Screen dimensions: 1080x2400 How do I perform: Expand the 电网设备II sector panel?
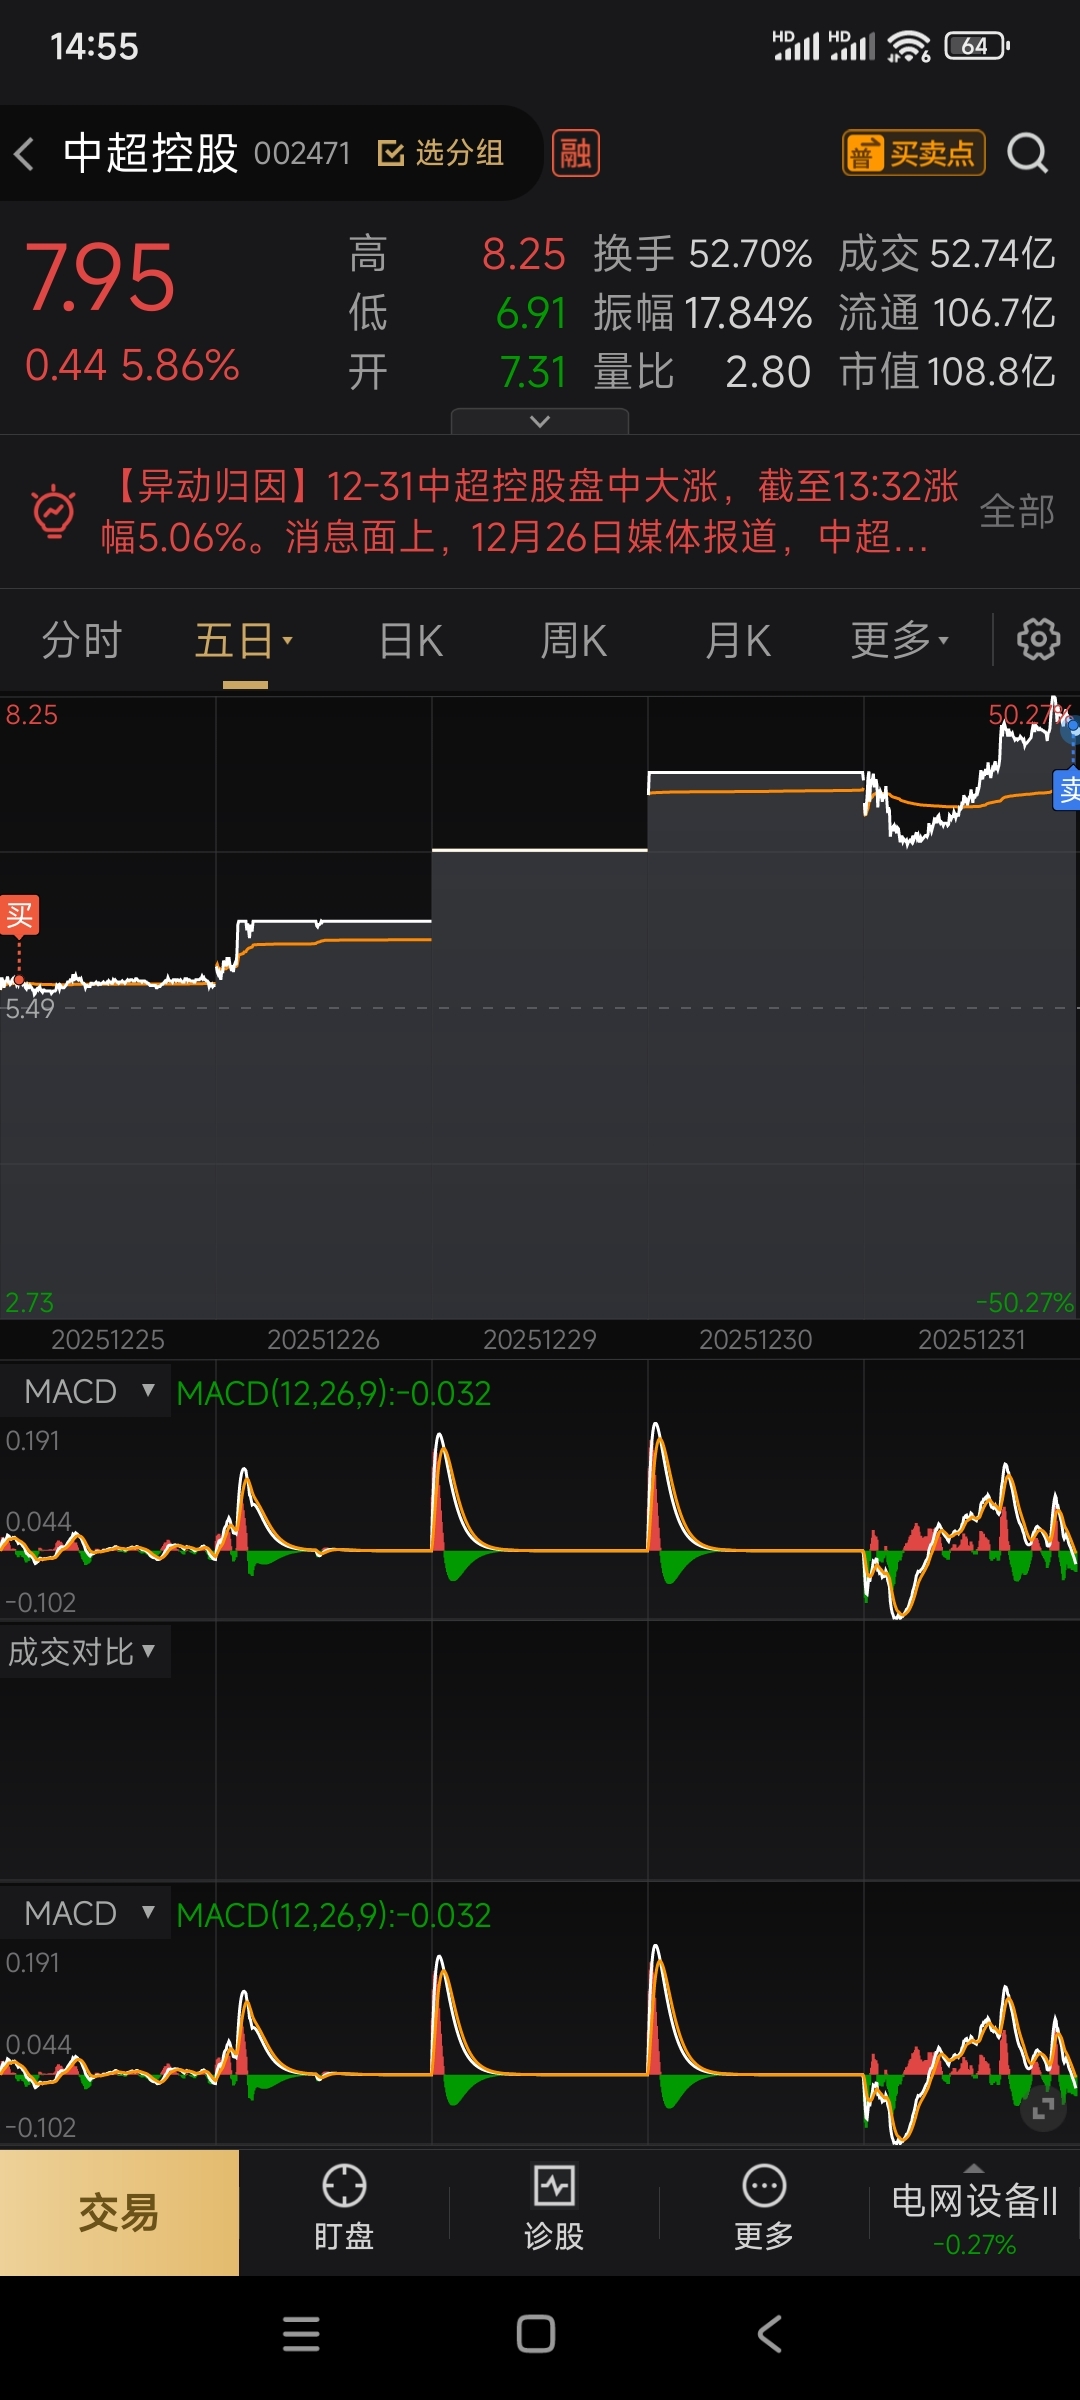coord(974,2213)
